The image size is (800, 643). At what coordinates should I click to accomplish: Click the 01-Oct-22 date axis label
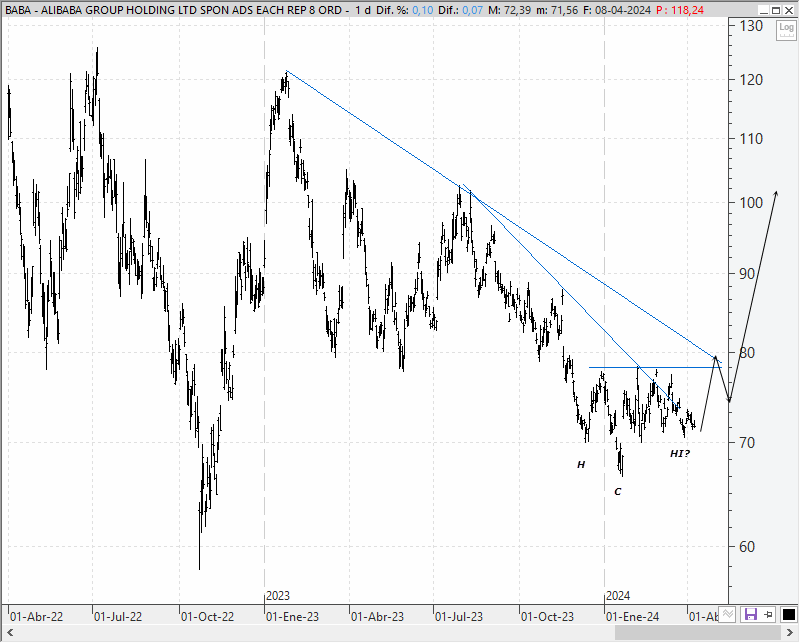207,616
